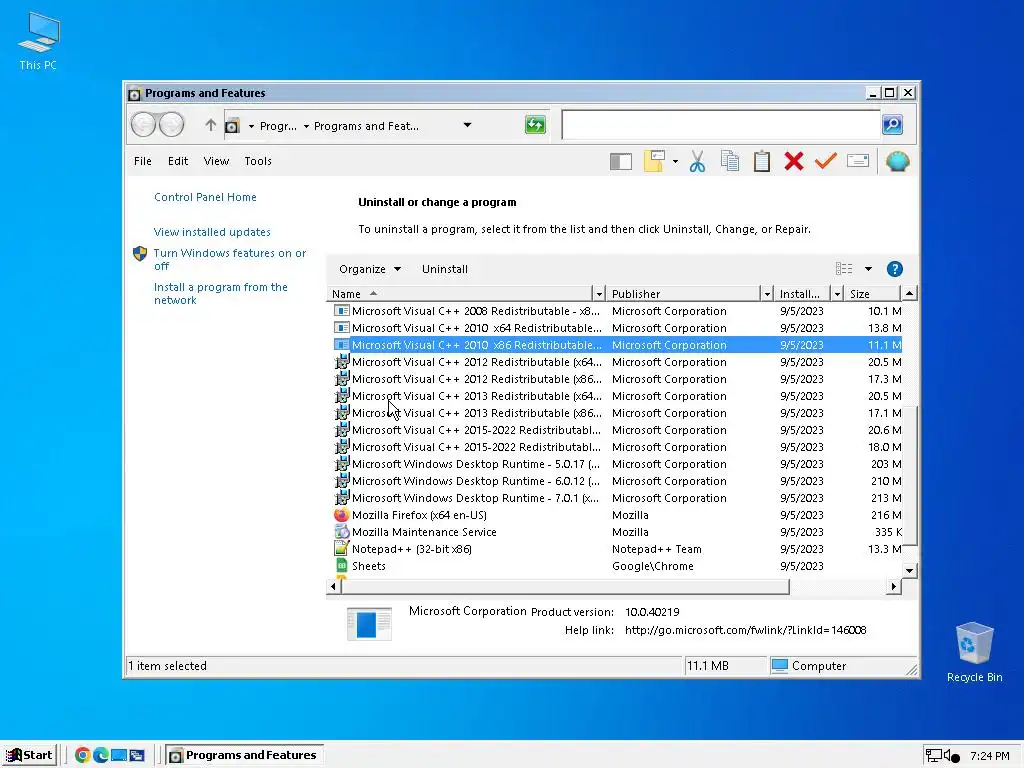This screenshot has width=1024, height=768.
Task: Expand the Organize dropdown menu
Action: (370, 269)
